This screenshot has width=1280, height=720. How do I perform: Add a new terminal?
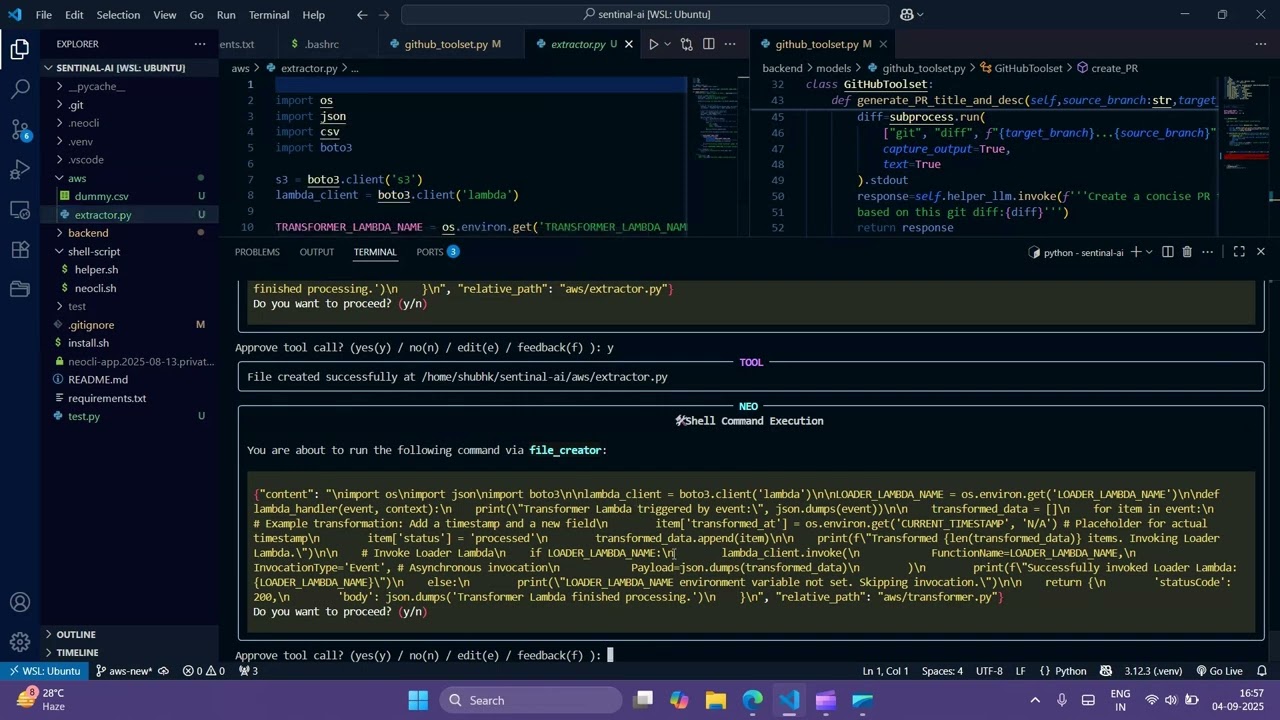(1135, 252)
